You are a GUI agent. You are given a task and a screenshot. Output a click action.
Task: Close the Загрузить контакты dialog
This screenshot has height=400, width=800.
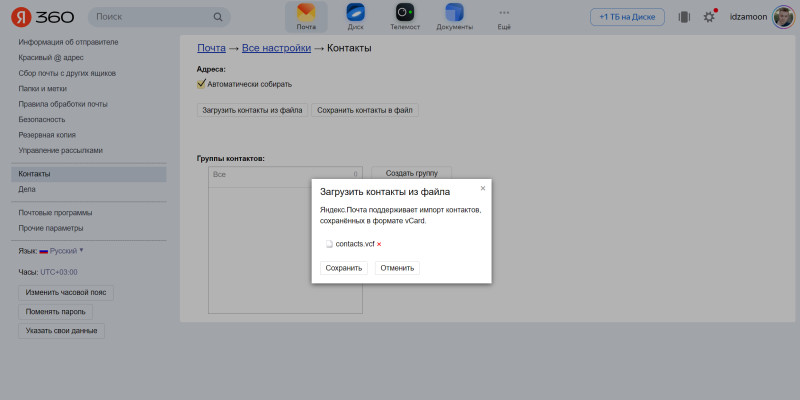click(483, 187)
